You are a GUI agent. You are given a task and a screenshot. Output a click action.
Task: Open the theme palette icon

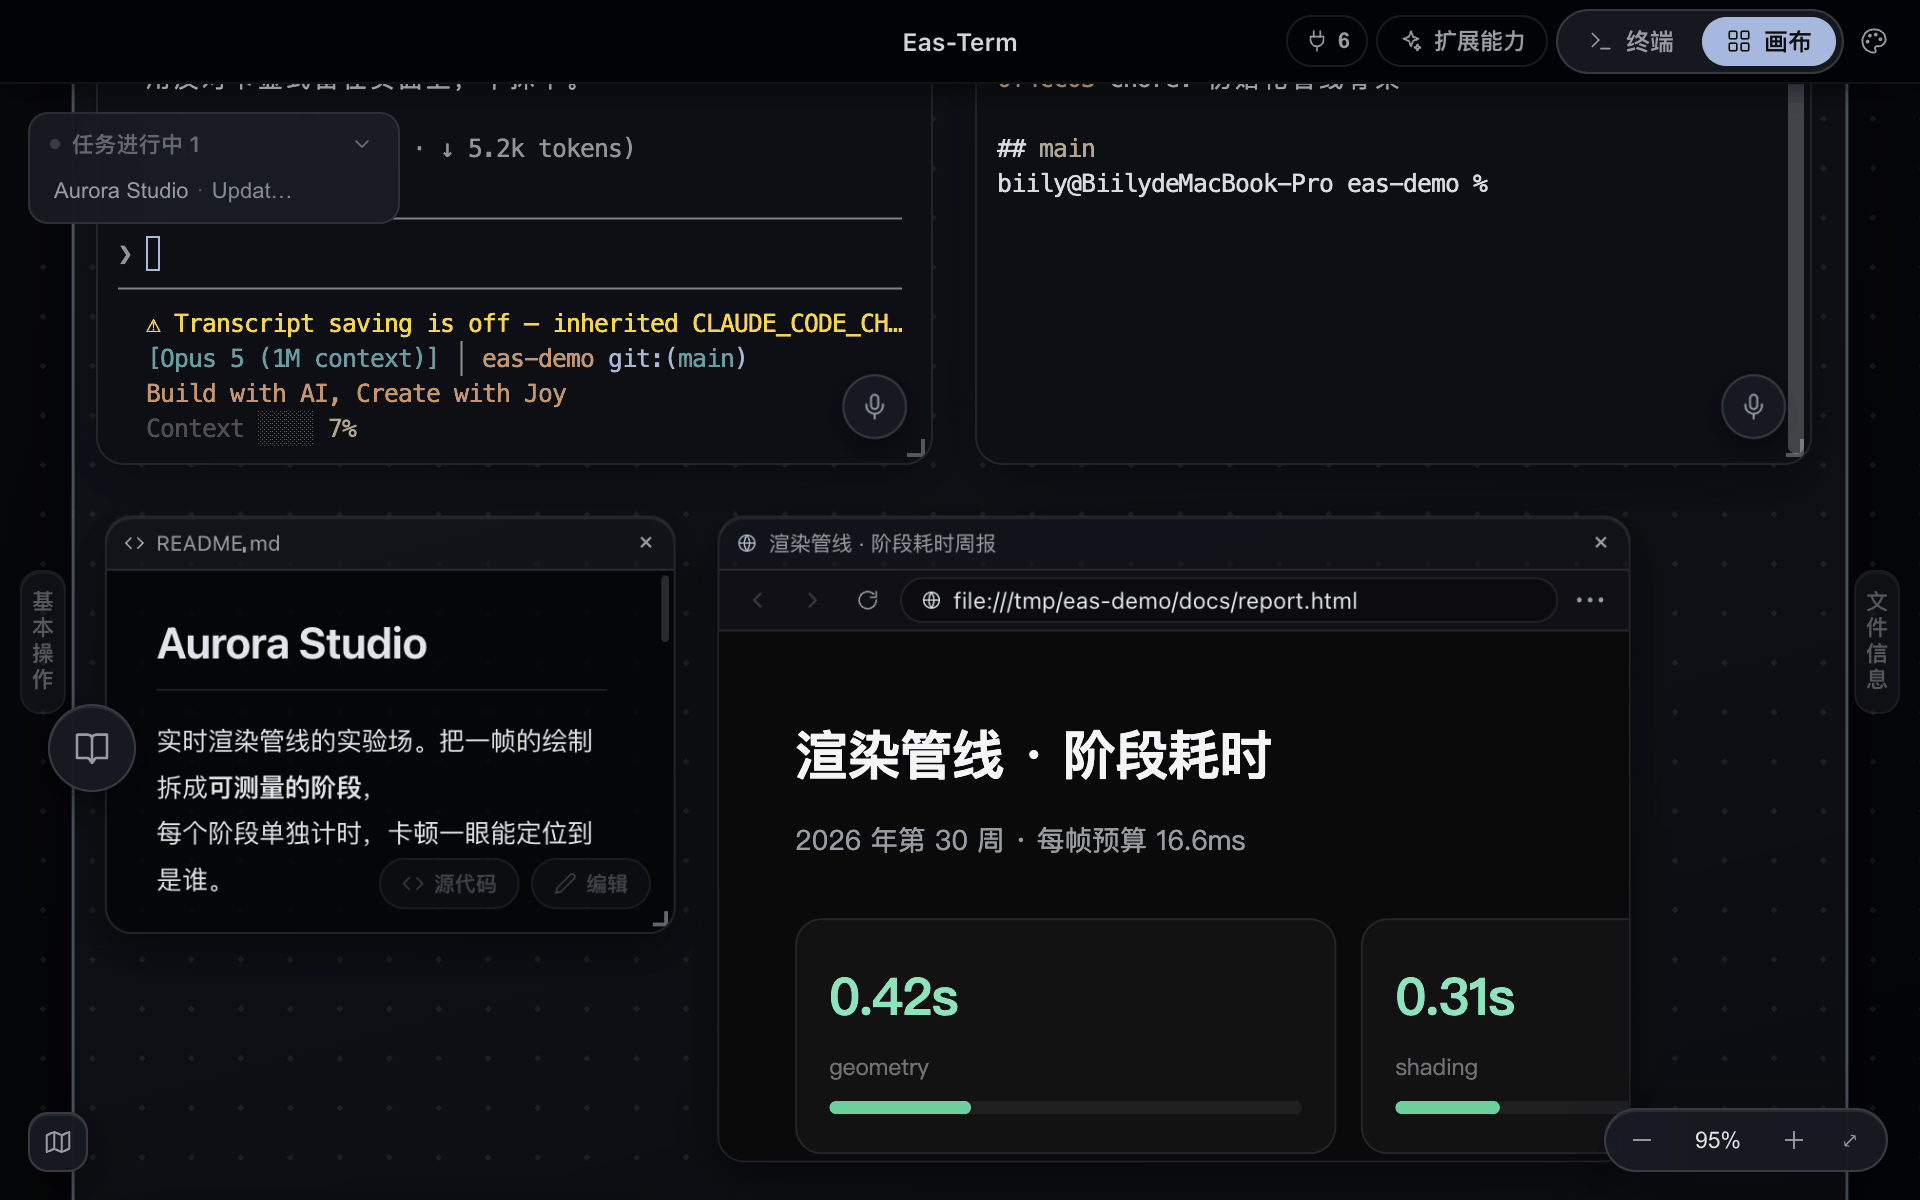[1874, 41]
